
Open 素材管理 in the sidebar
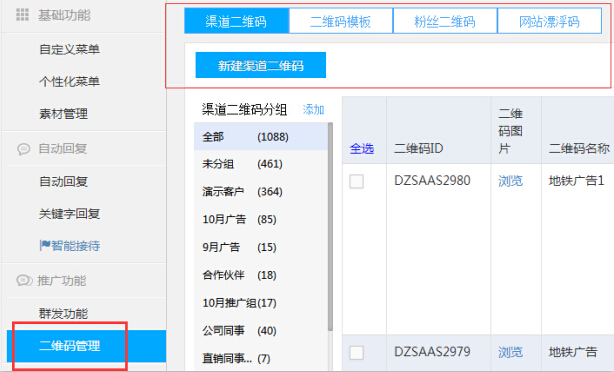click(63, 114)
